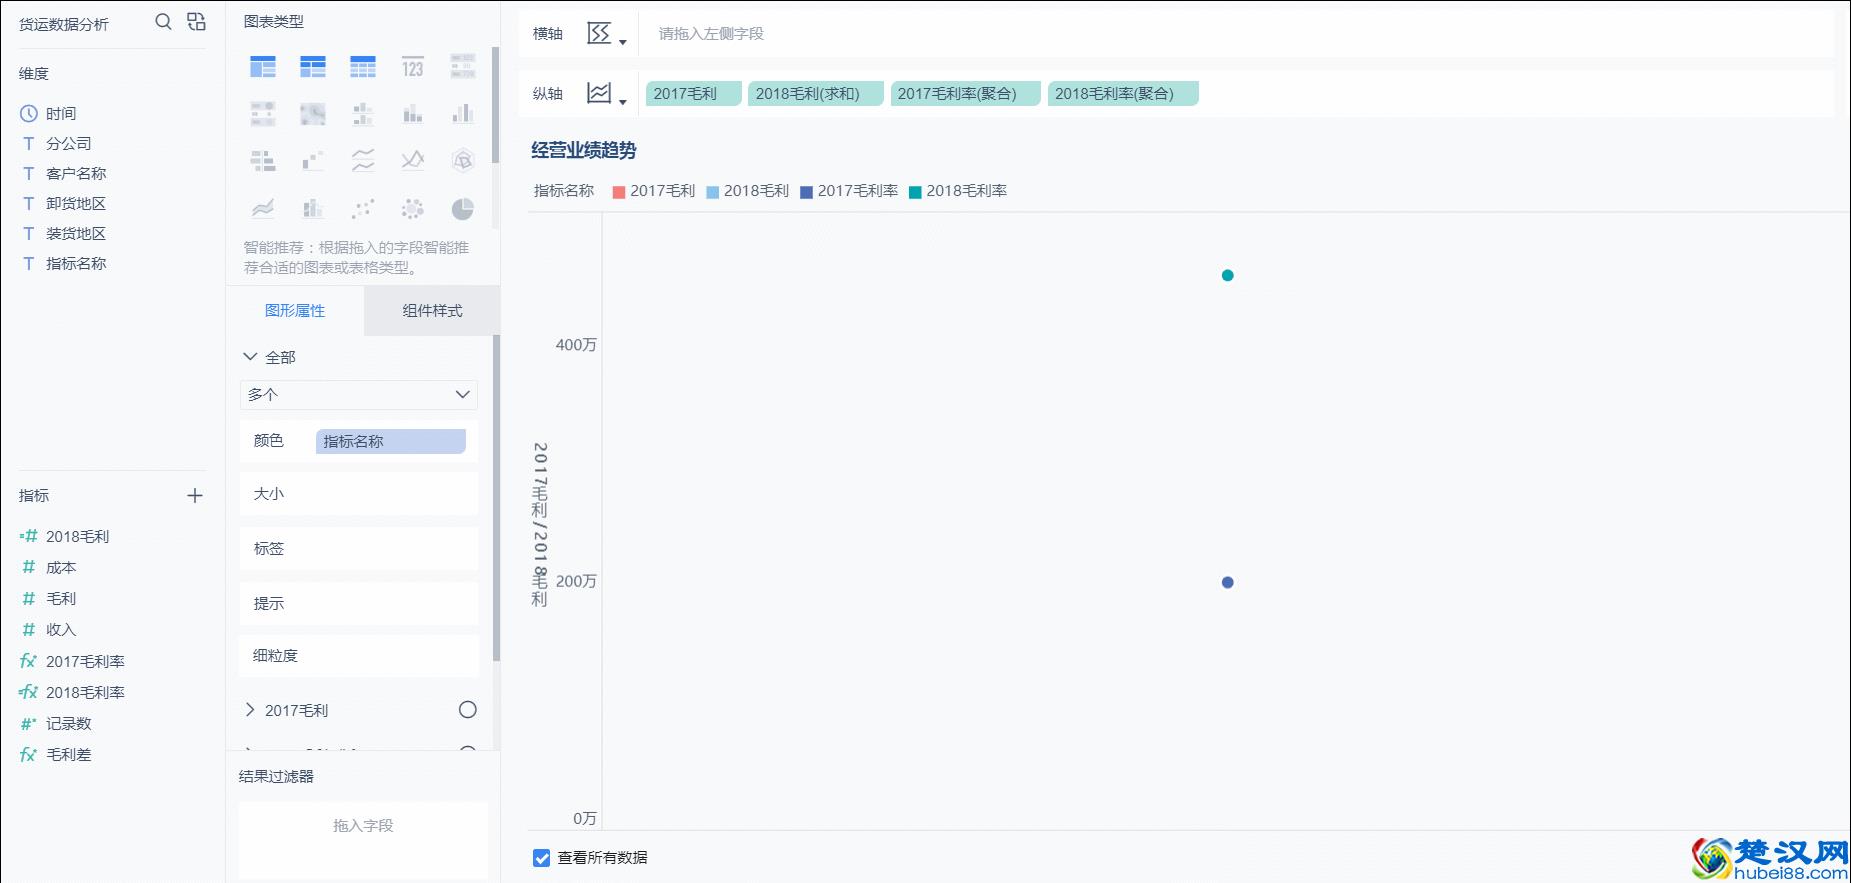Click the circle toggle beside 2017毛利
This screenshot has height=883, width=1851.
pyautogui.click(x=467, y=710)
